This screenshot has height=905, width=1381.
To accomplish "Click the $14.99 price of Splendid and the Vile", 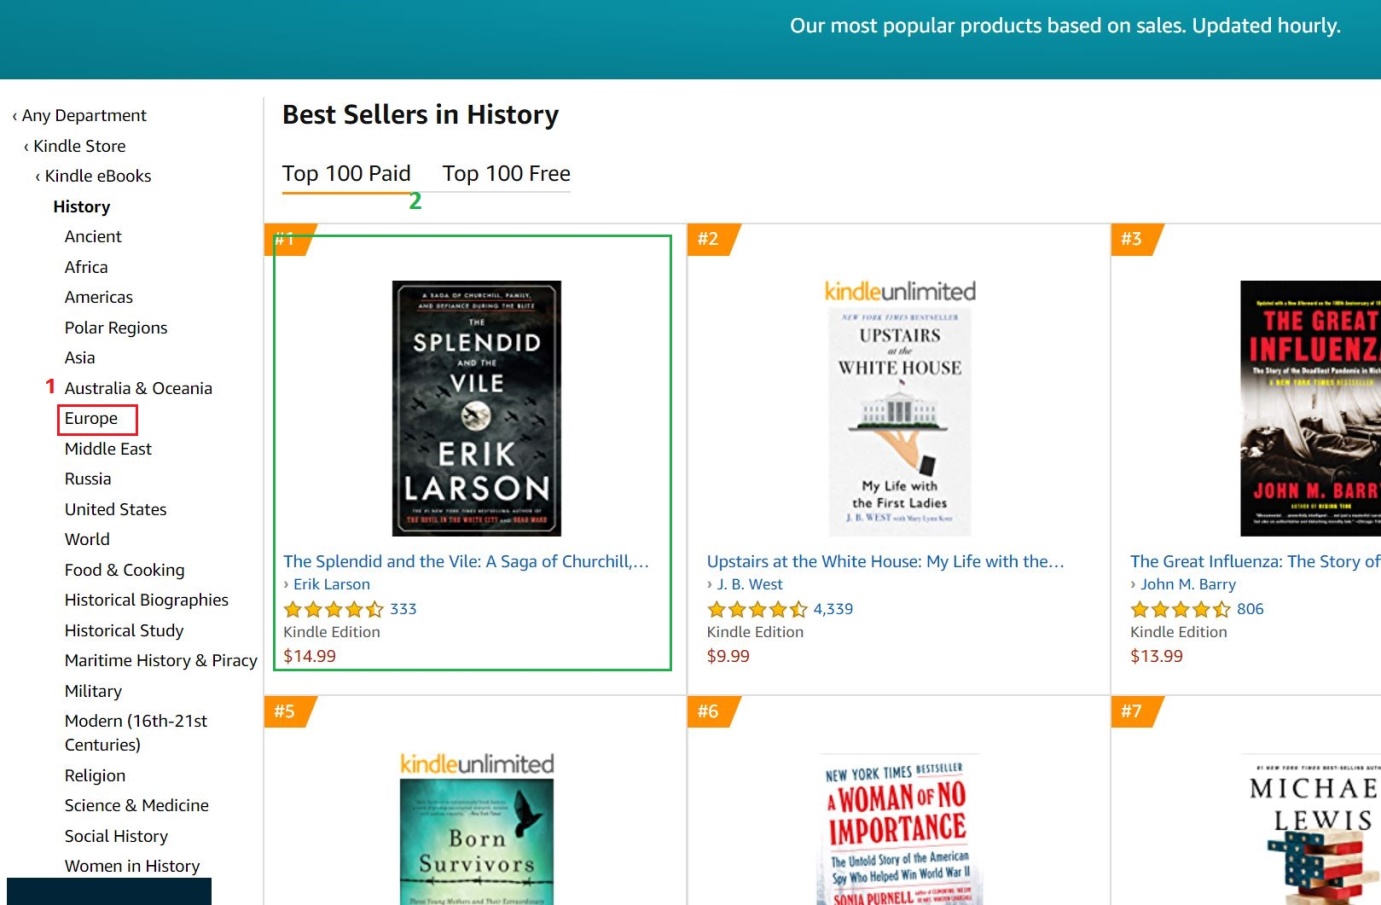I will [309, 656].
